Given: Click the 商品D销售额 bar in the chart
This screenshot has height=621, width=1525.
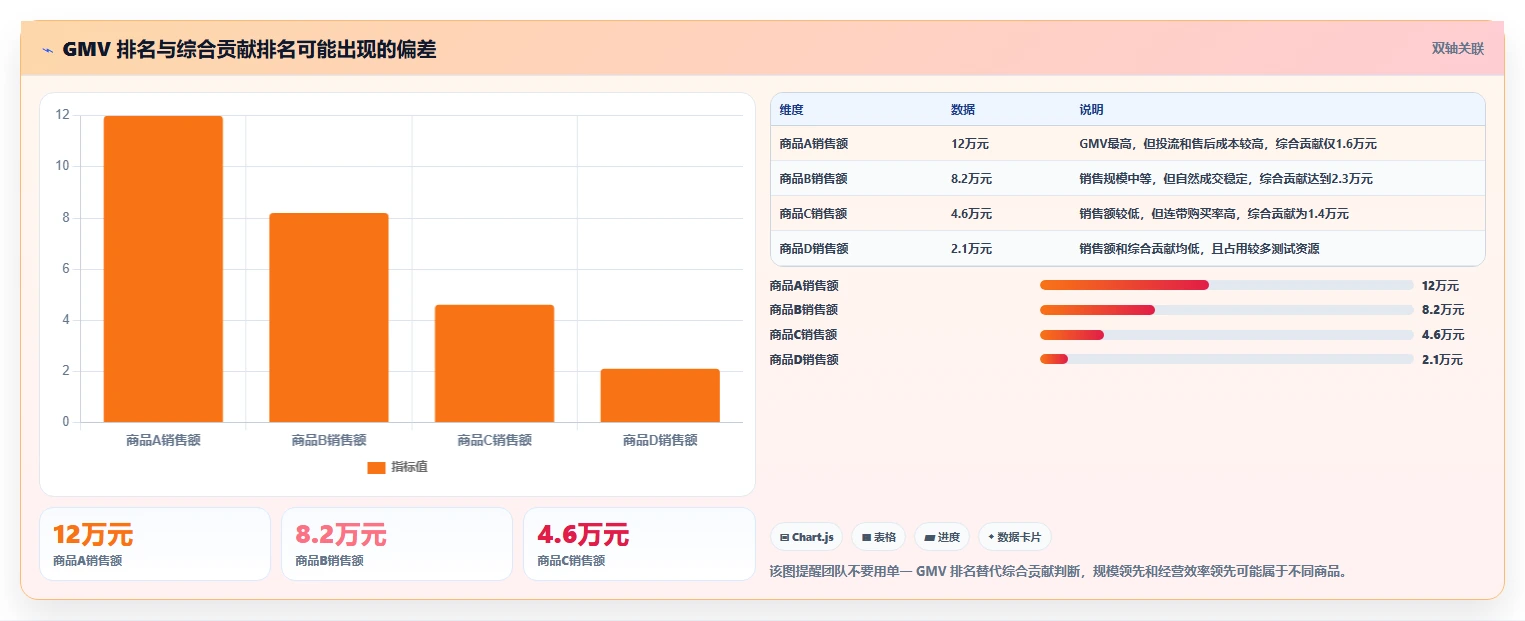Looking at the screenshot, I should [660, 395].
